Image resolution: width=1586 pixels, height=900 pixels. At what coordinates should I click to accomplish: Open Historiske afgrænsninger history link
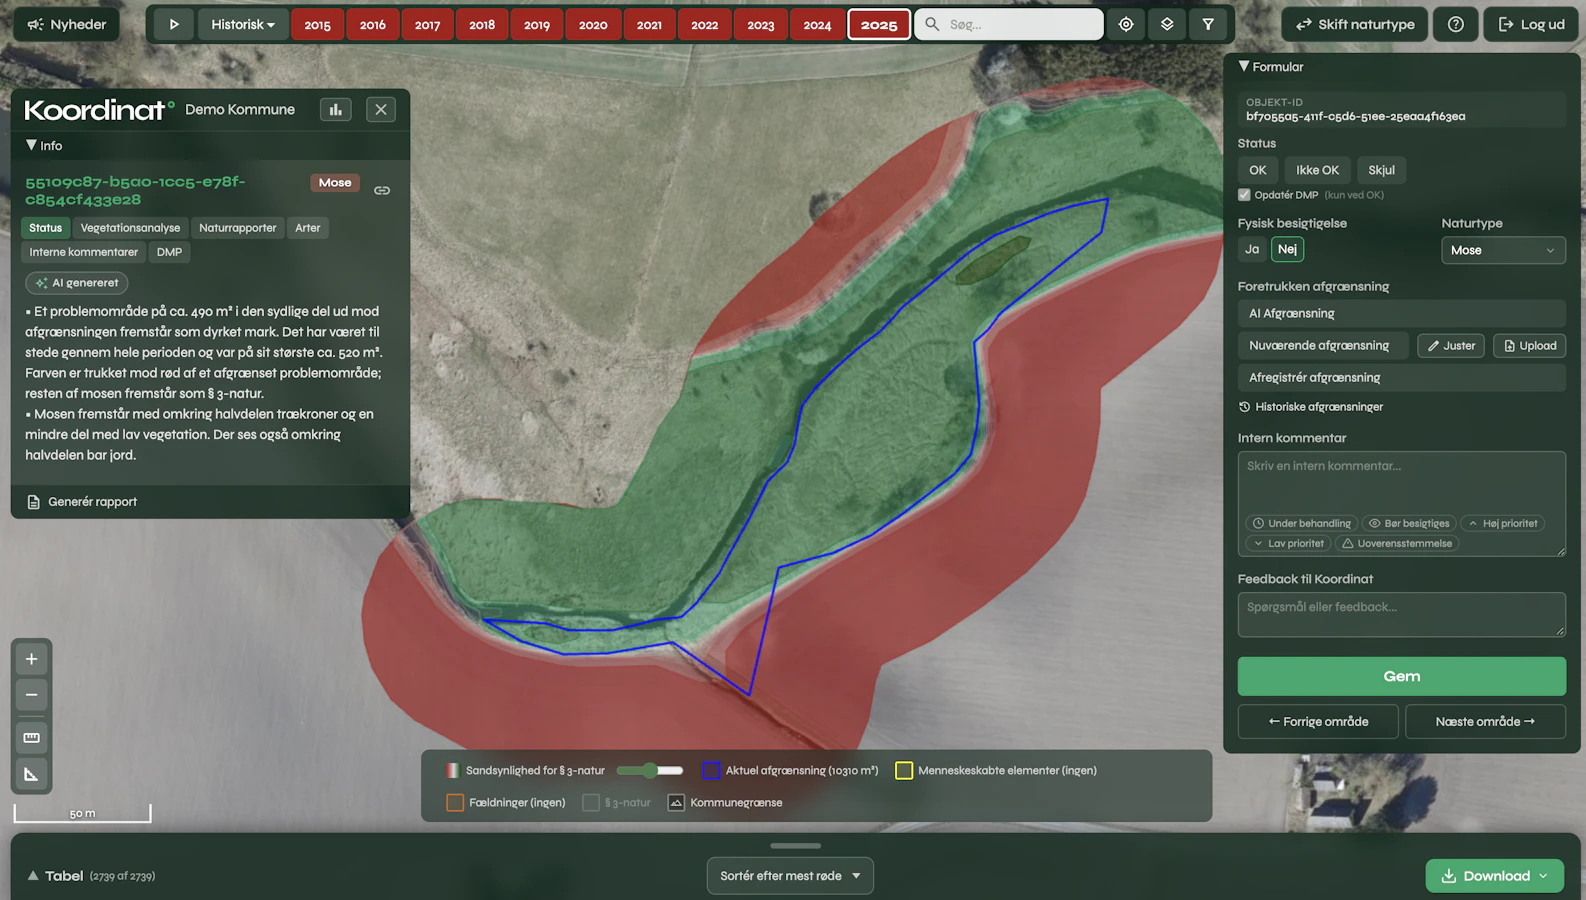pos(1311,407)
